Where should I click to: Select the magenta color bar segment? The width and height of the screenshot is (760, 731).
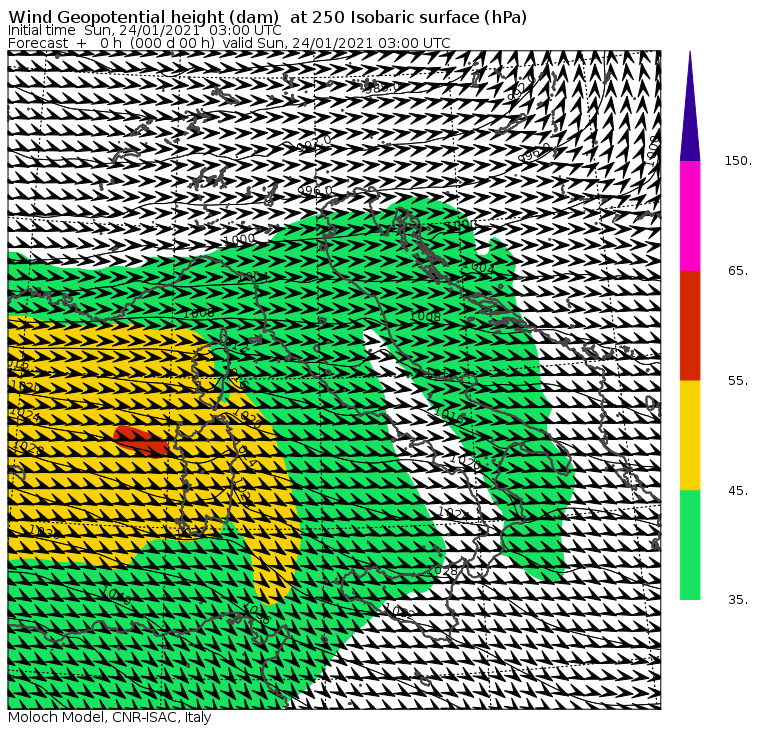pos(690,216)
